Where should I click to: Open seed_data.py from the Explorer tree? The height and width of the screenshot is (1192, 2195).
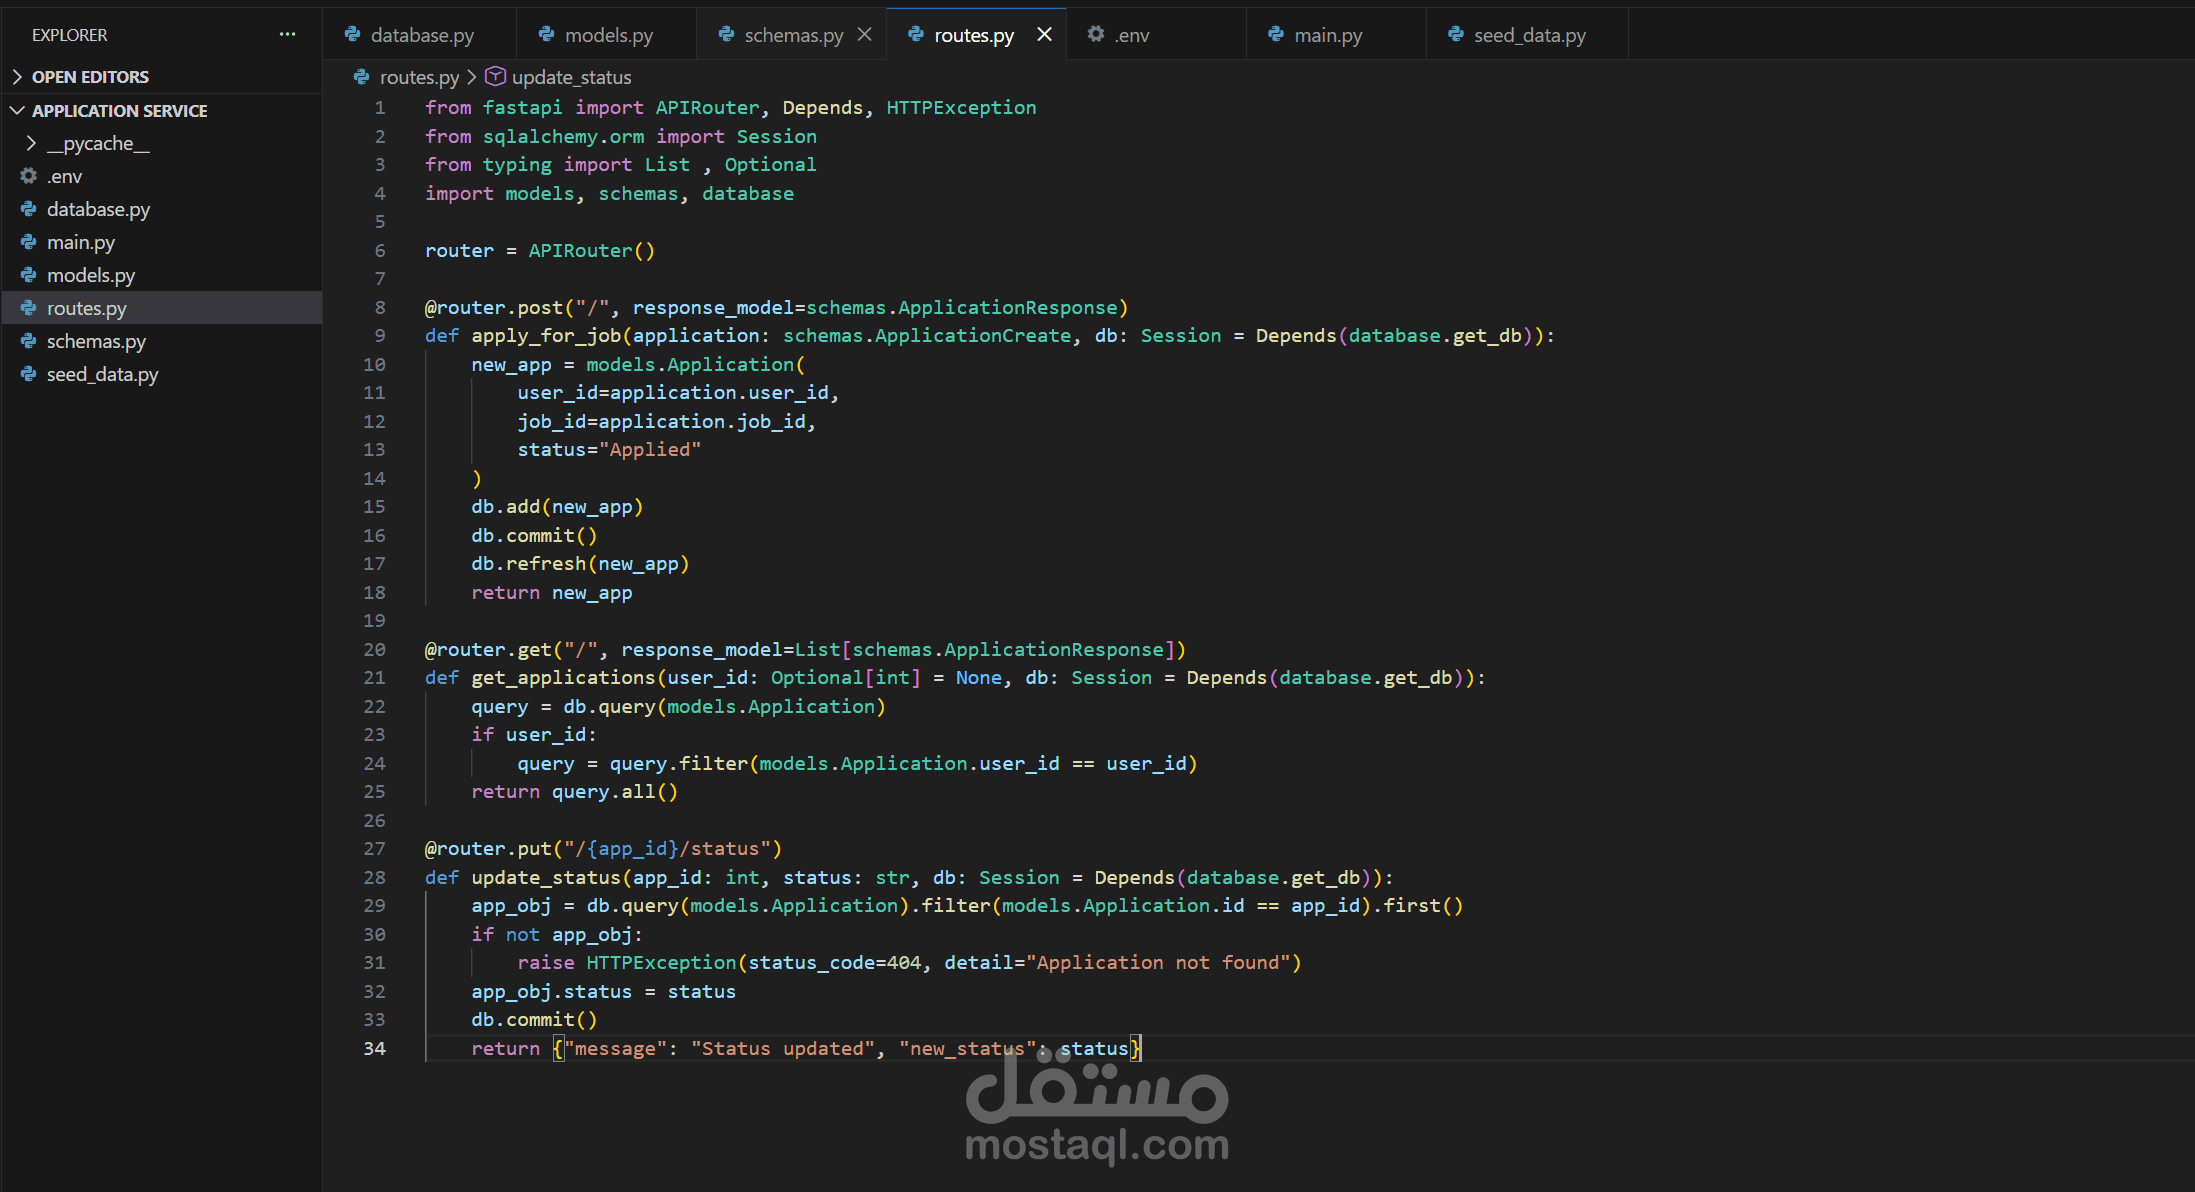point(102,374)
